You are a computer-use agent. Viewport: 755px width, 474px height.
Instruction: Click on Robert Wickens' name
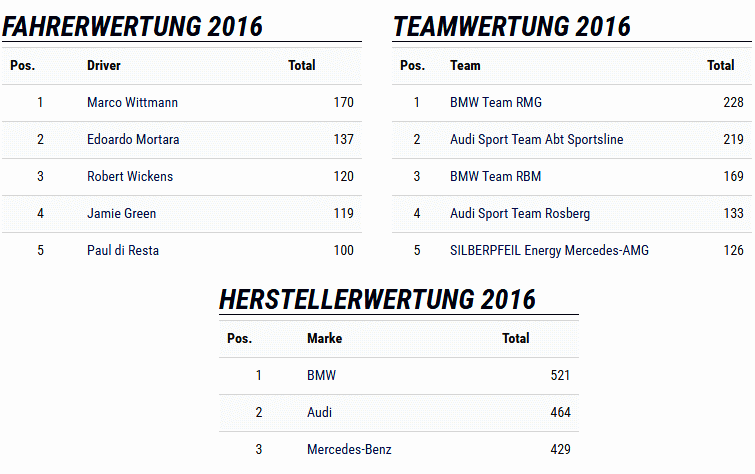(130, 177)
